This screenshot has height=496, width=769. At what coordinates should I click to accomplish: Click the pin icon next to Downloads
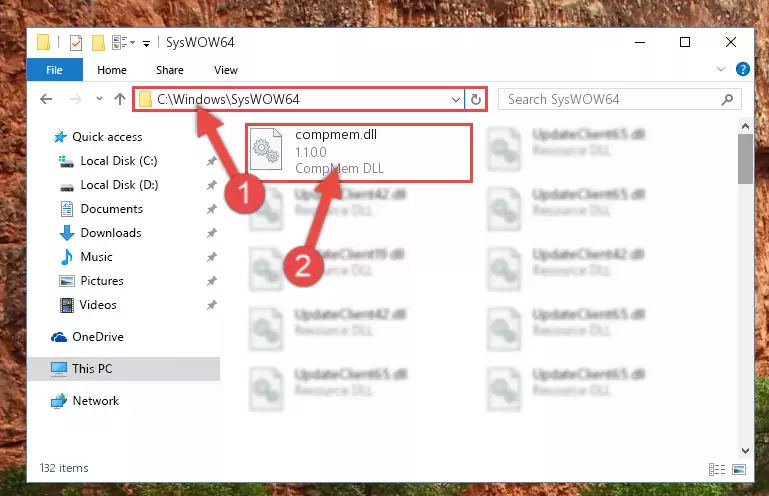coord(211,233)
